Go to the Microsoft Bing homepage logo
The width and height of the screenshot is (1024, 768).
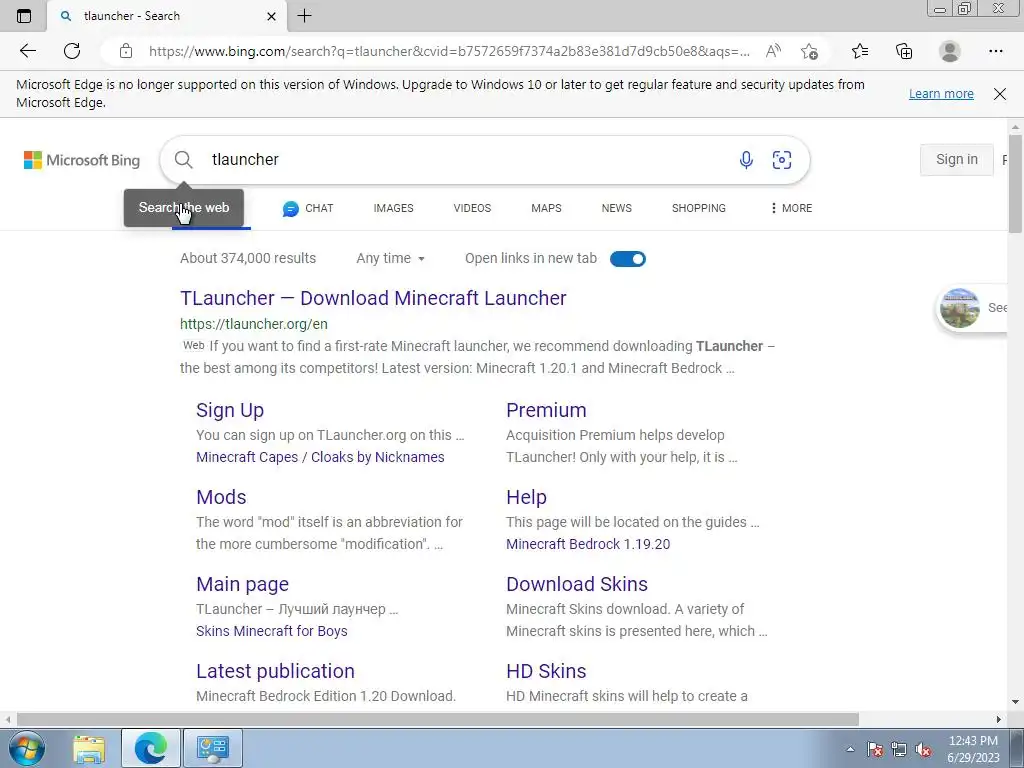pyautogui.click(x=82, y=160)
